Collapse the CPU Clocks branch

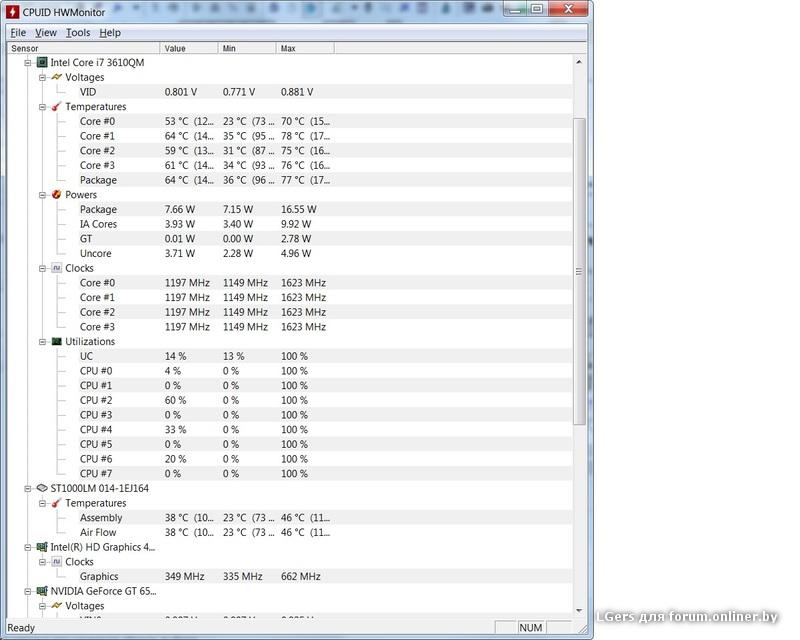pyautogui.click(x=42, y=268)
